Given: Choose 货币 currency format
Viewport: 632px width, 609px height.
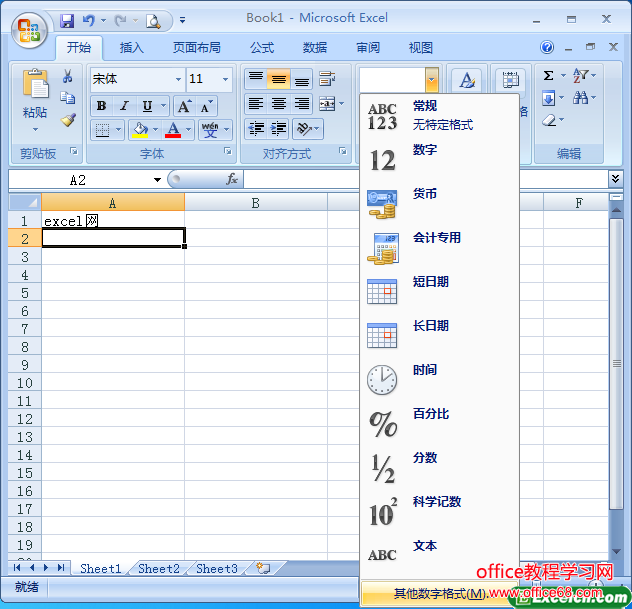Looking at the screenshot, I should pyautogui.click(x=439, y=204).
